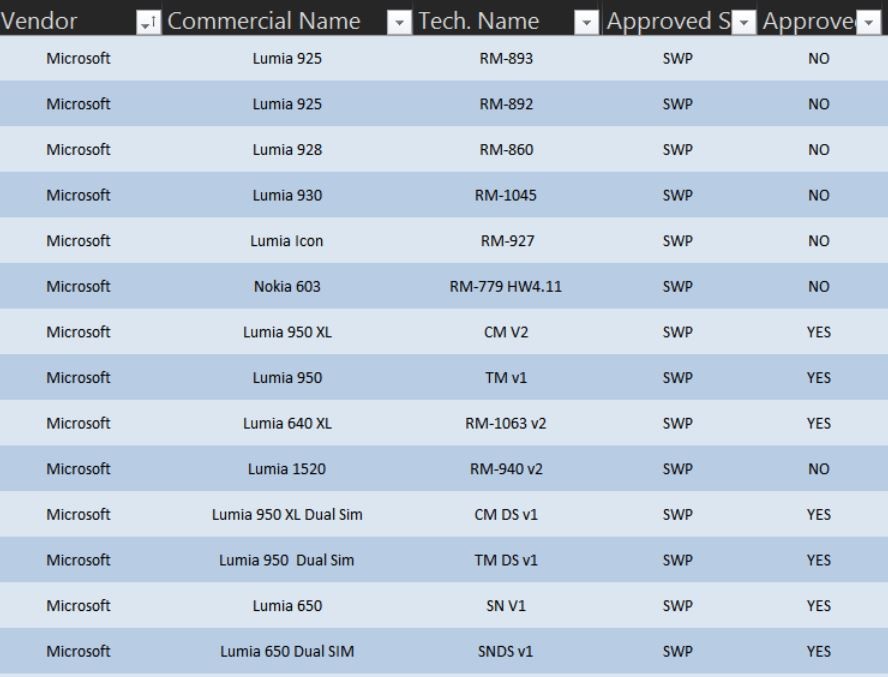Screen dimensions: 888x677
Task: Select the Lumia Icon cell
Action: tap(288, 241)
